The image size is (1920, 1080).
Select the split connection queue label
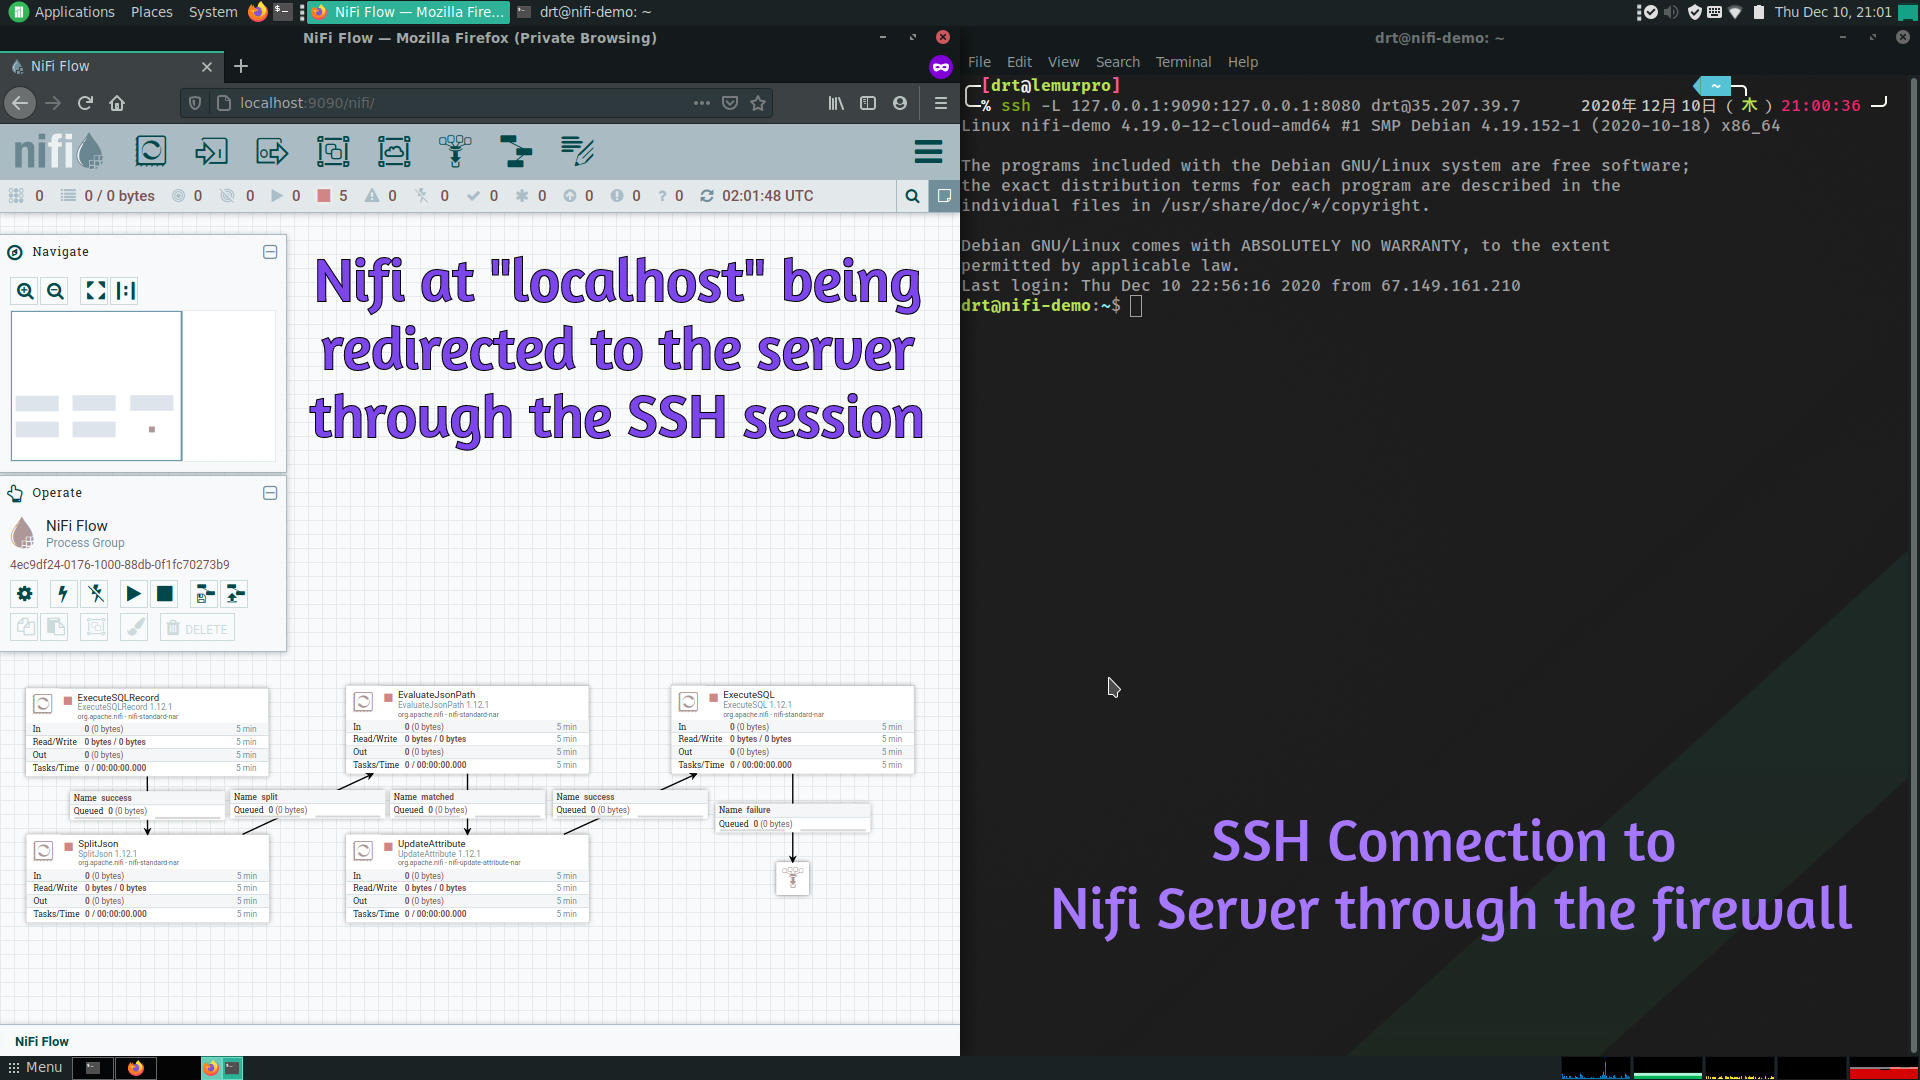click(307, 804)
